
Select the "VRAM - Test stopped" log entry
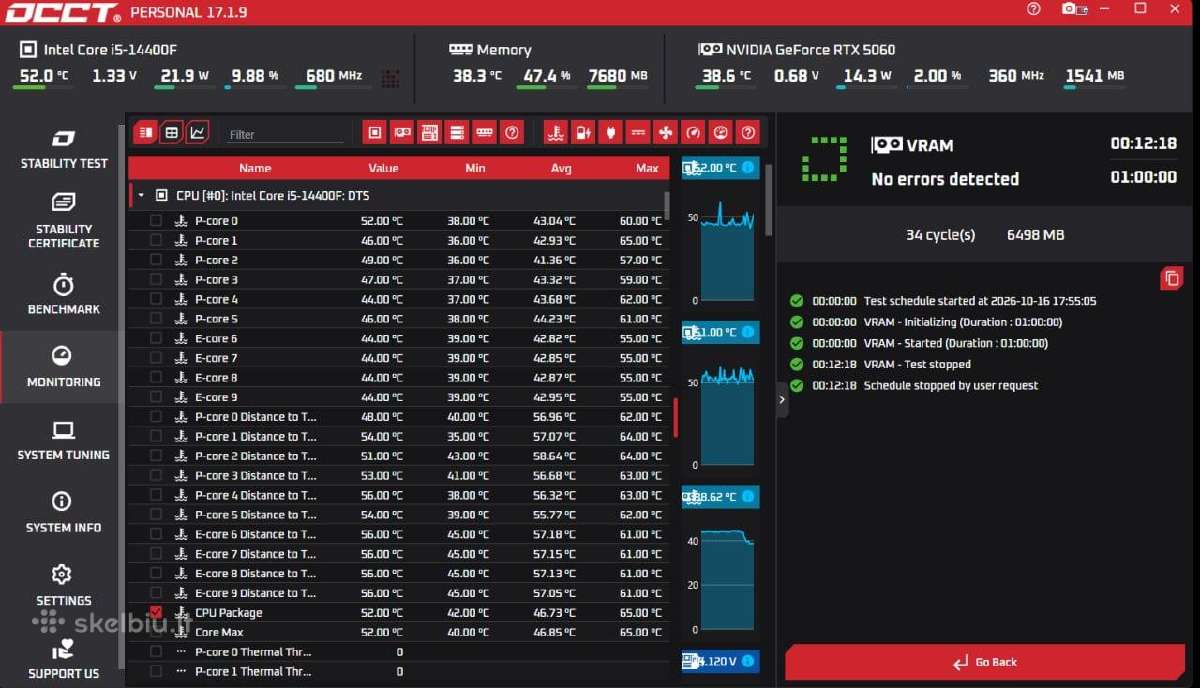click(x=917, y=364)
